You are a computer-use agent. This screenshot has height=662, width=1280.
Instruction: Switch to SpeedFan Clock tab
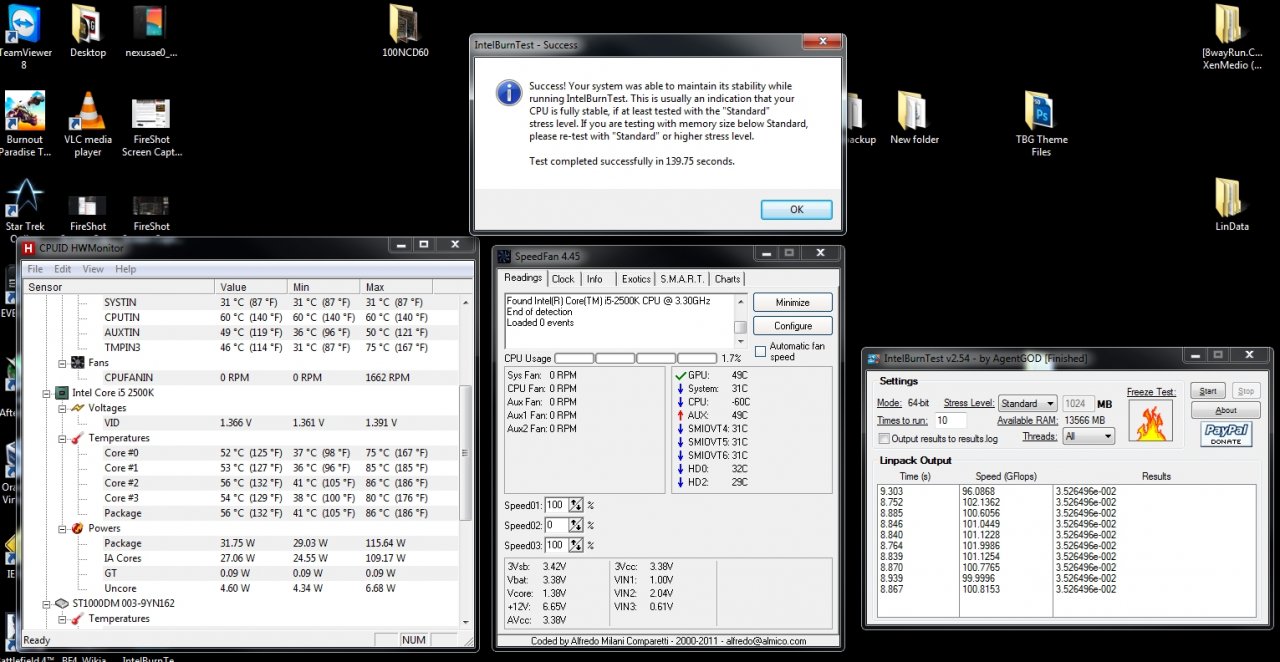pos(563,279)
